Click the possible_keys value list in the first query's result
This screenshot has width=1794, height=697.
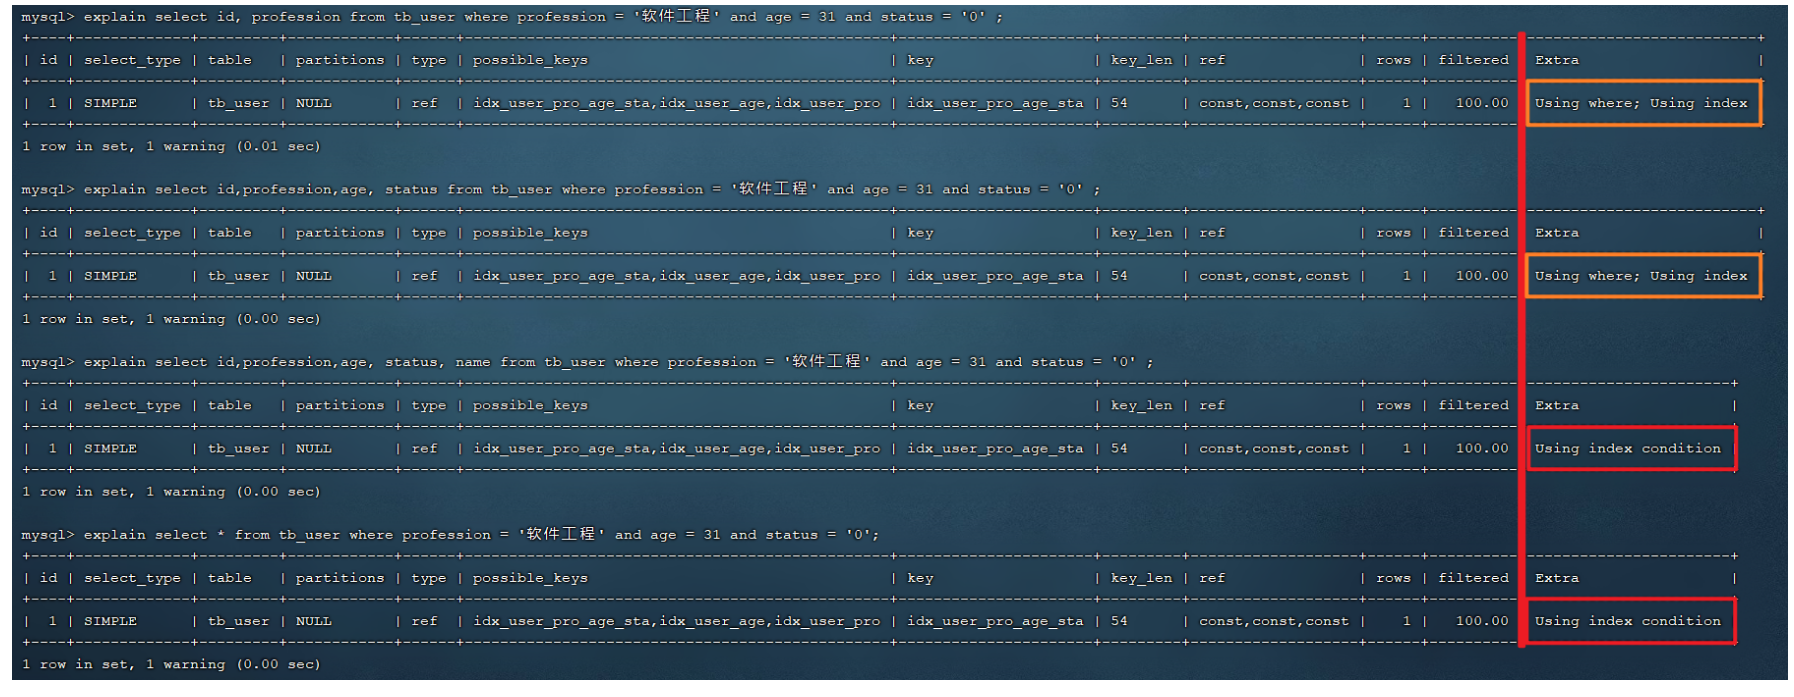677,103
